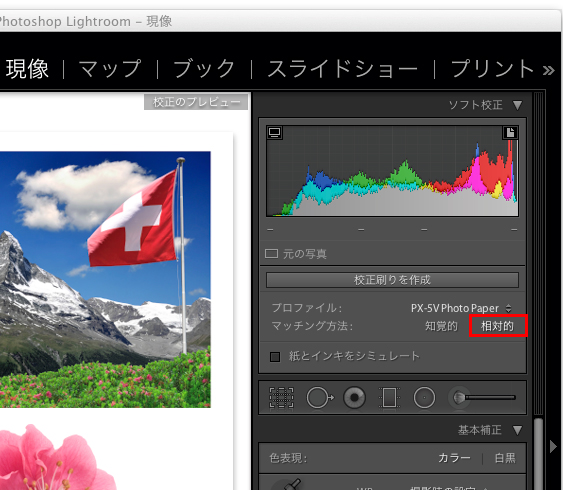Click the 校正のプレビュー label

click(196, 102)
